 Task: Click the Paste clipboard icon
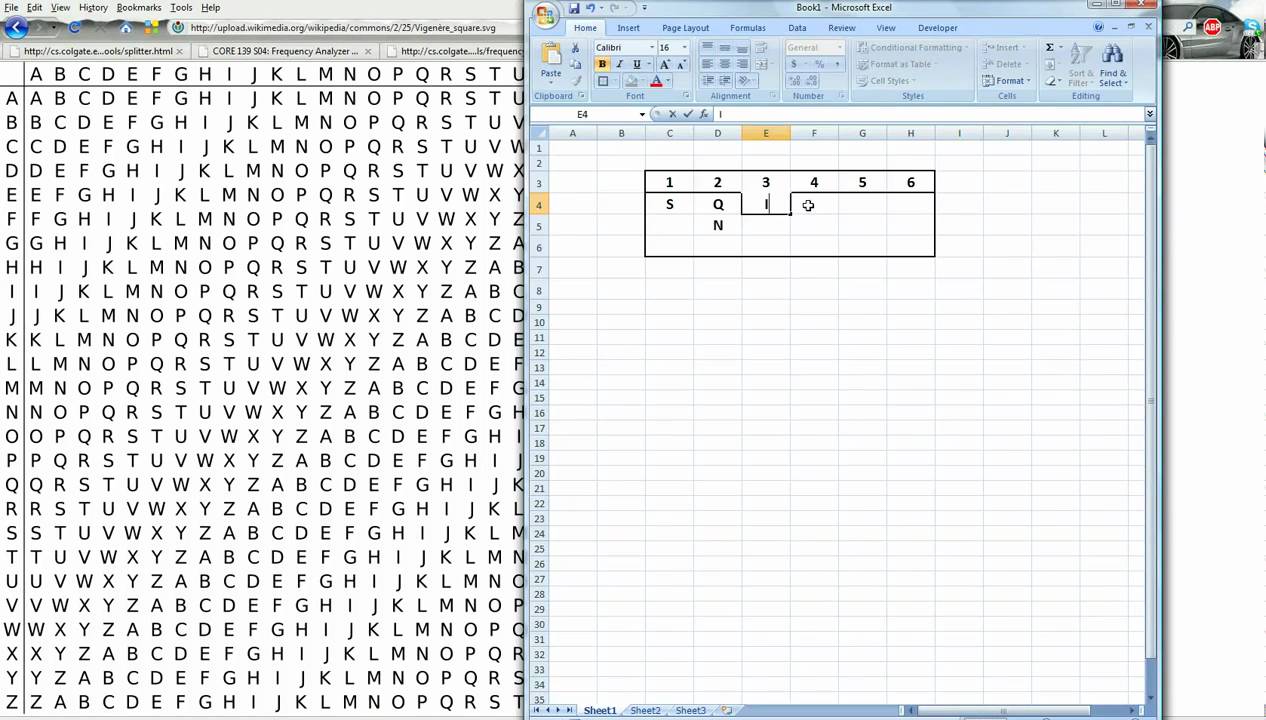tap(551, 54)
